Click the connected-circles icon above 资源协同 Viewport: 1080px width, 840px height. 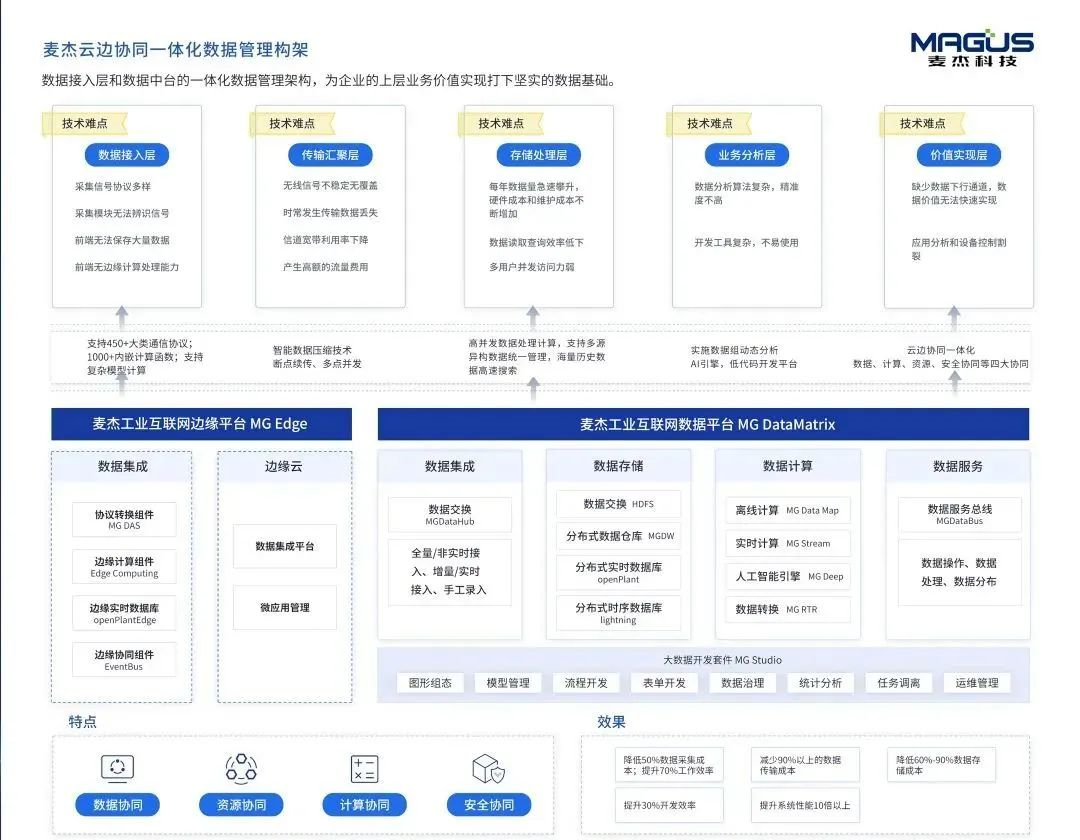pyautogui.click(x=241, y=768)
